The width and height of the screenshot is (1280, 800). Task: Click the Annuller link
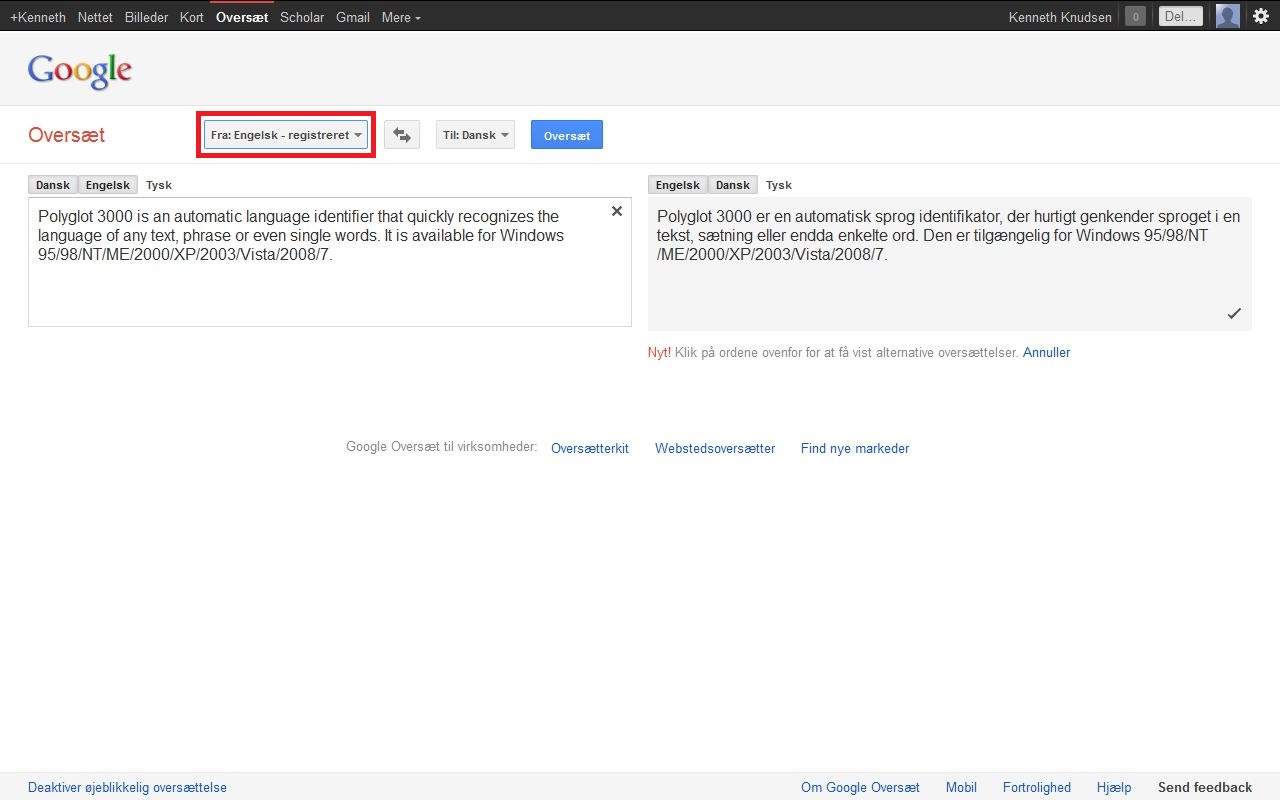(x=1046, y=352)
